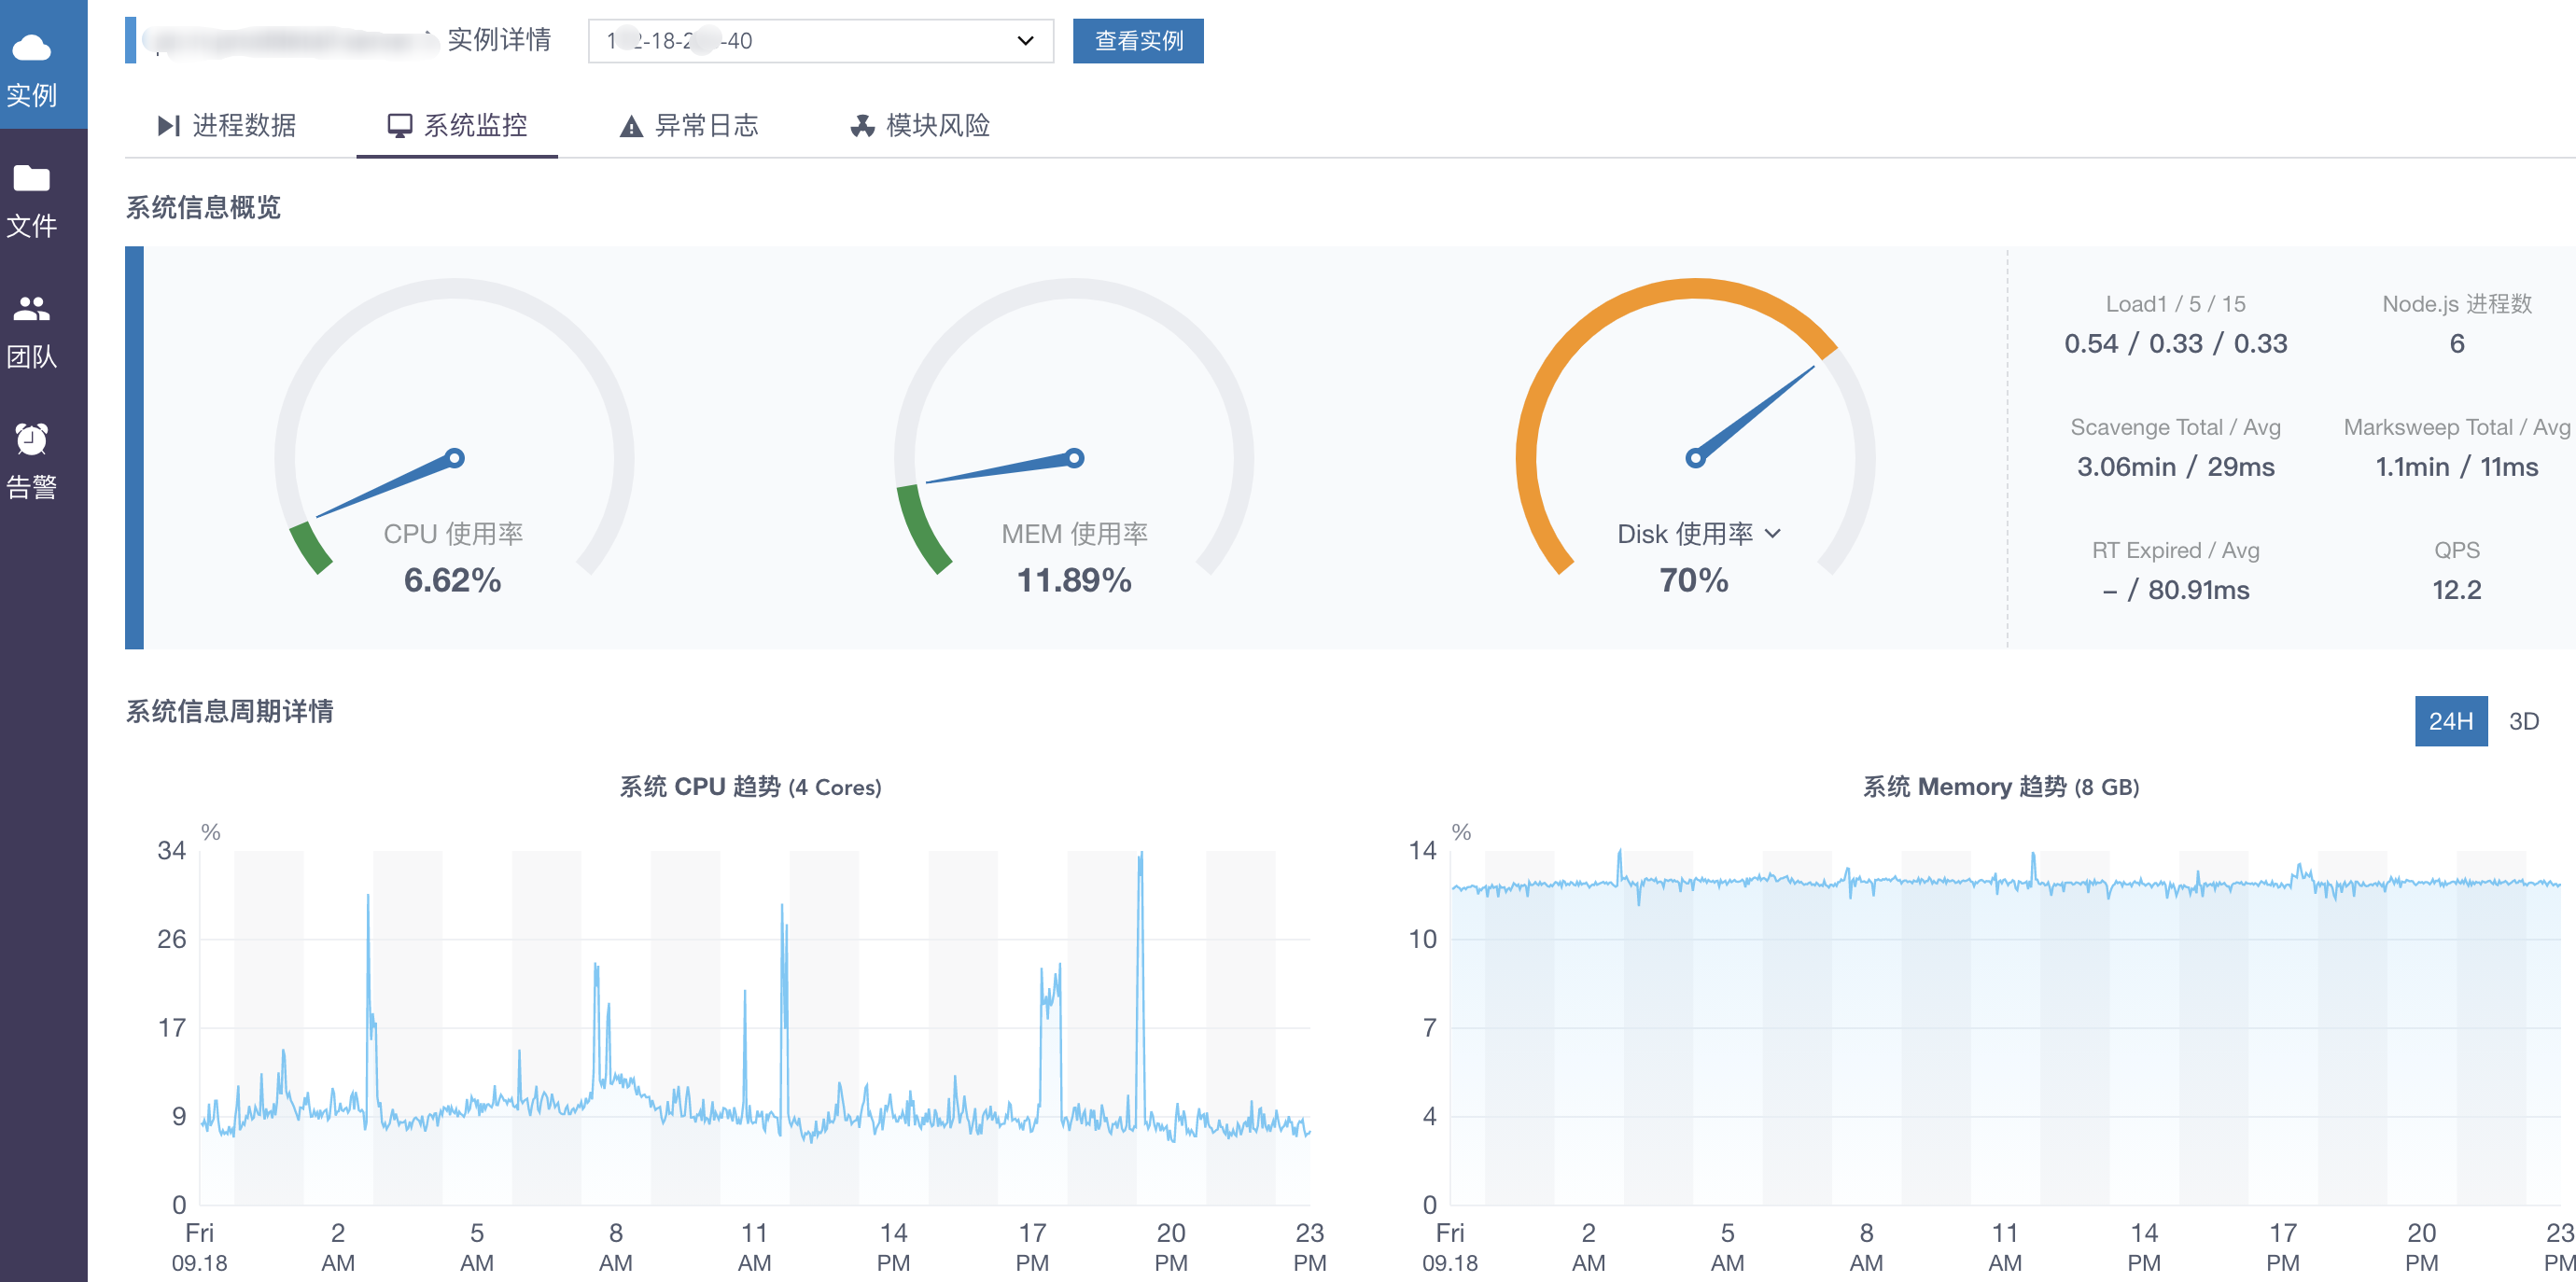Click the play icon beside 进程数据
2576x1282 pixels.
point(168,125)
